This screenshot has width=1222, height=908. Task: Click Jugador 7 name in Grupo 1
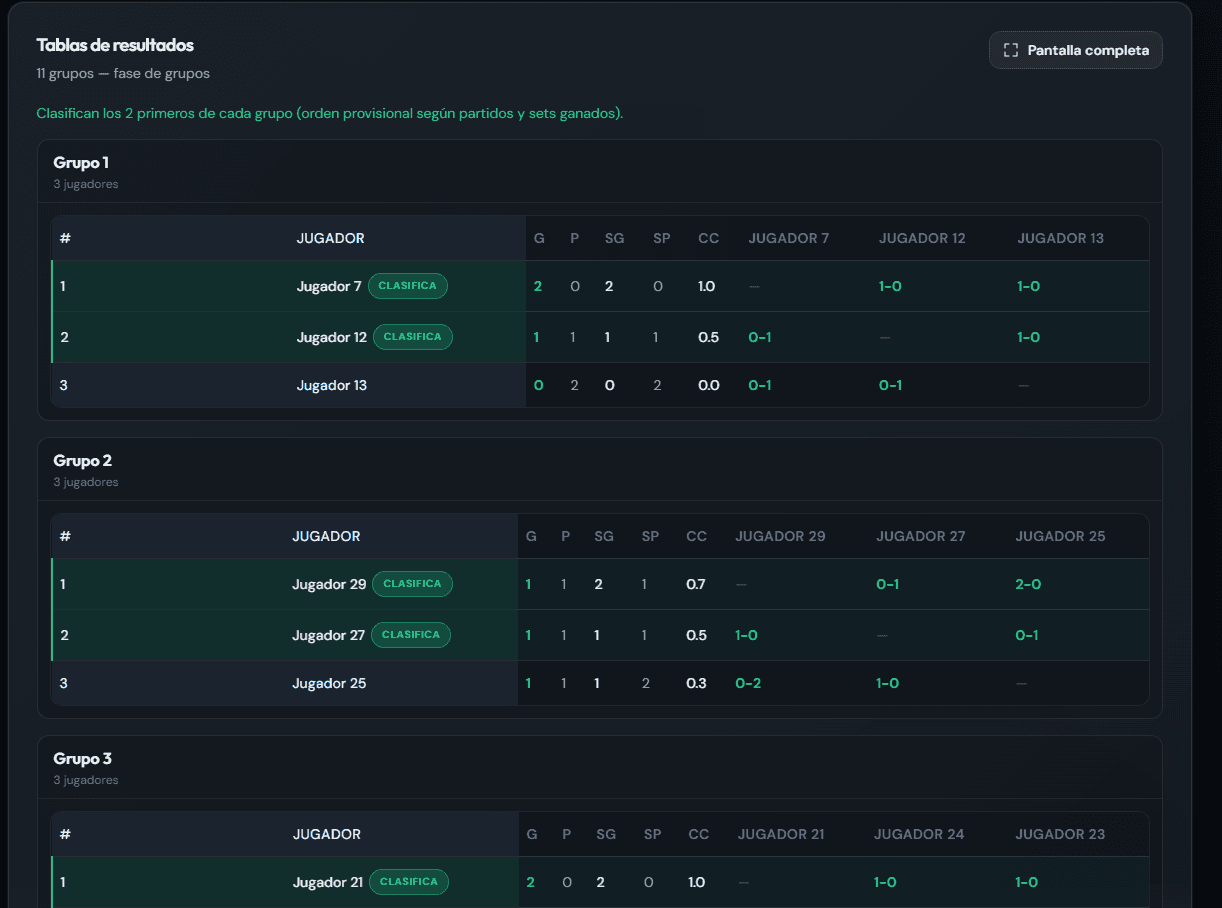[329, 286]
